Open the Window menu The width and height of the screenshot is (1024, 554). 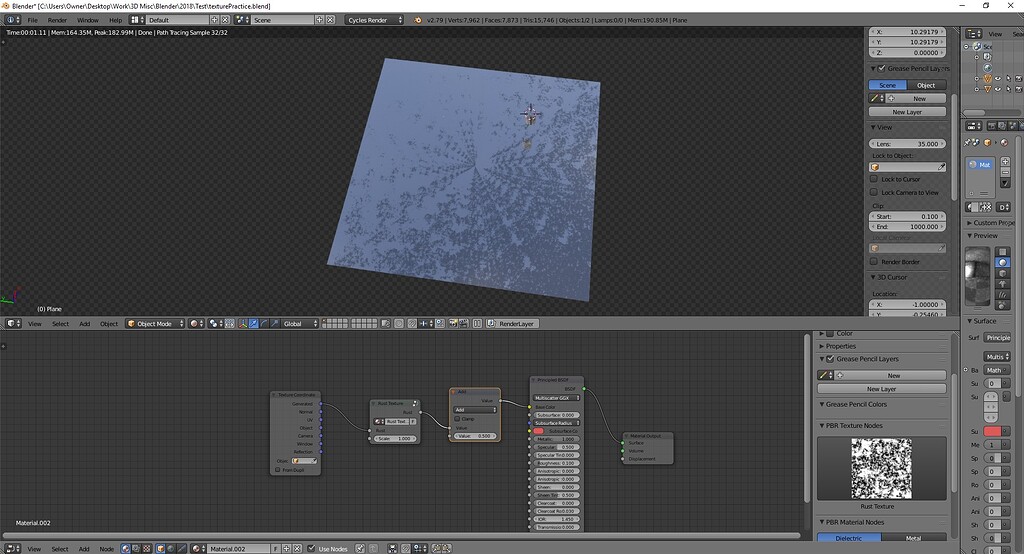point(88,20)
